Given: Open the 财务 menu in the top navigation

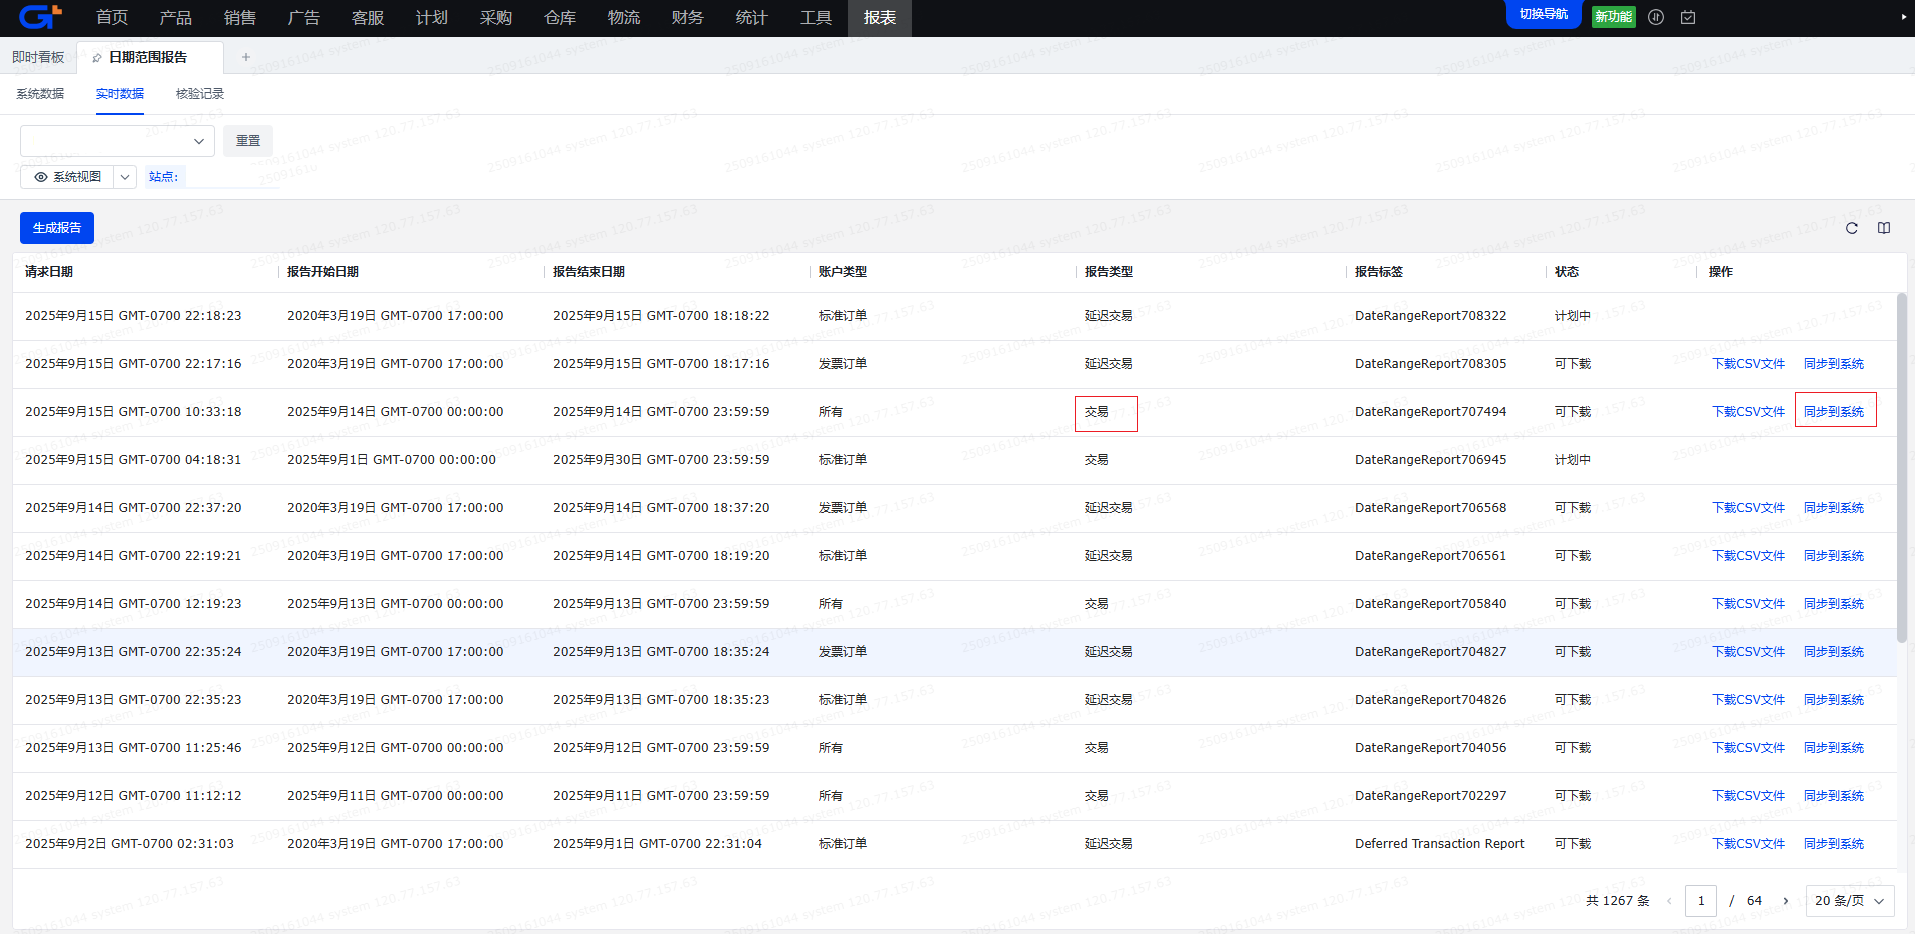Looking at the screenshot, I should coord(687,18).
